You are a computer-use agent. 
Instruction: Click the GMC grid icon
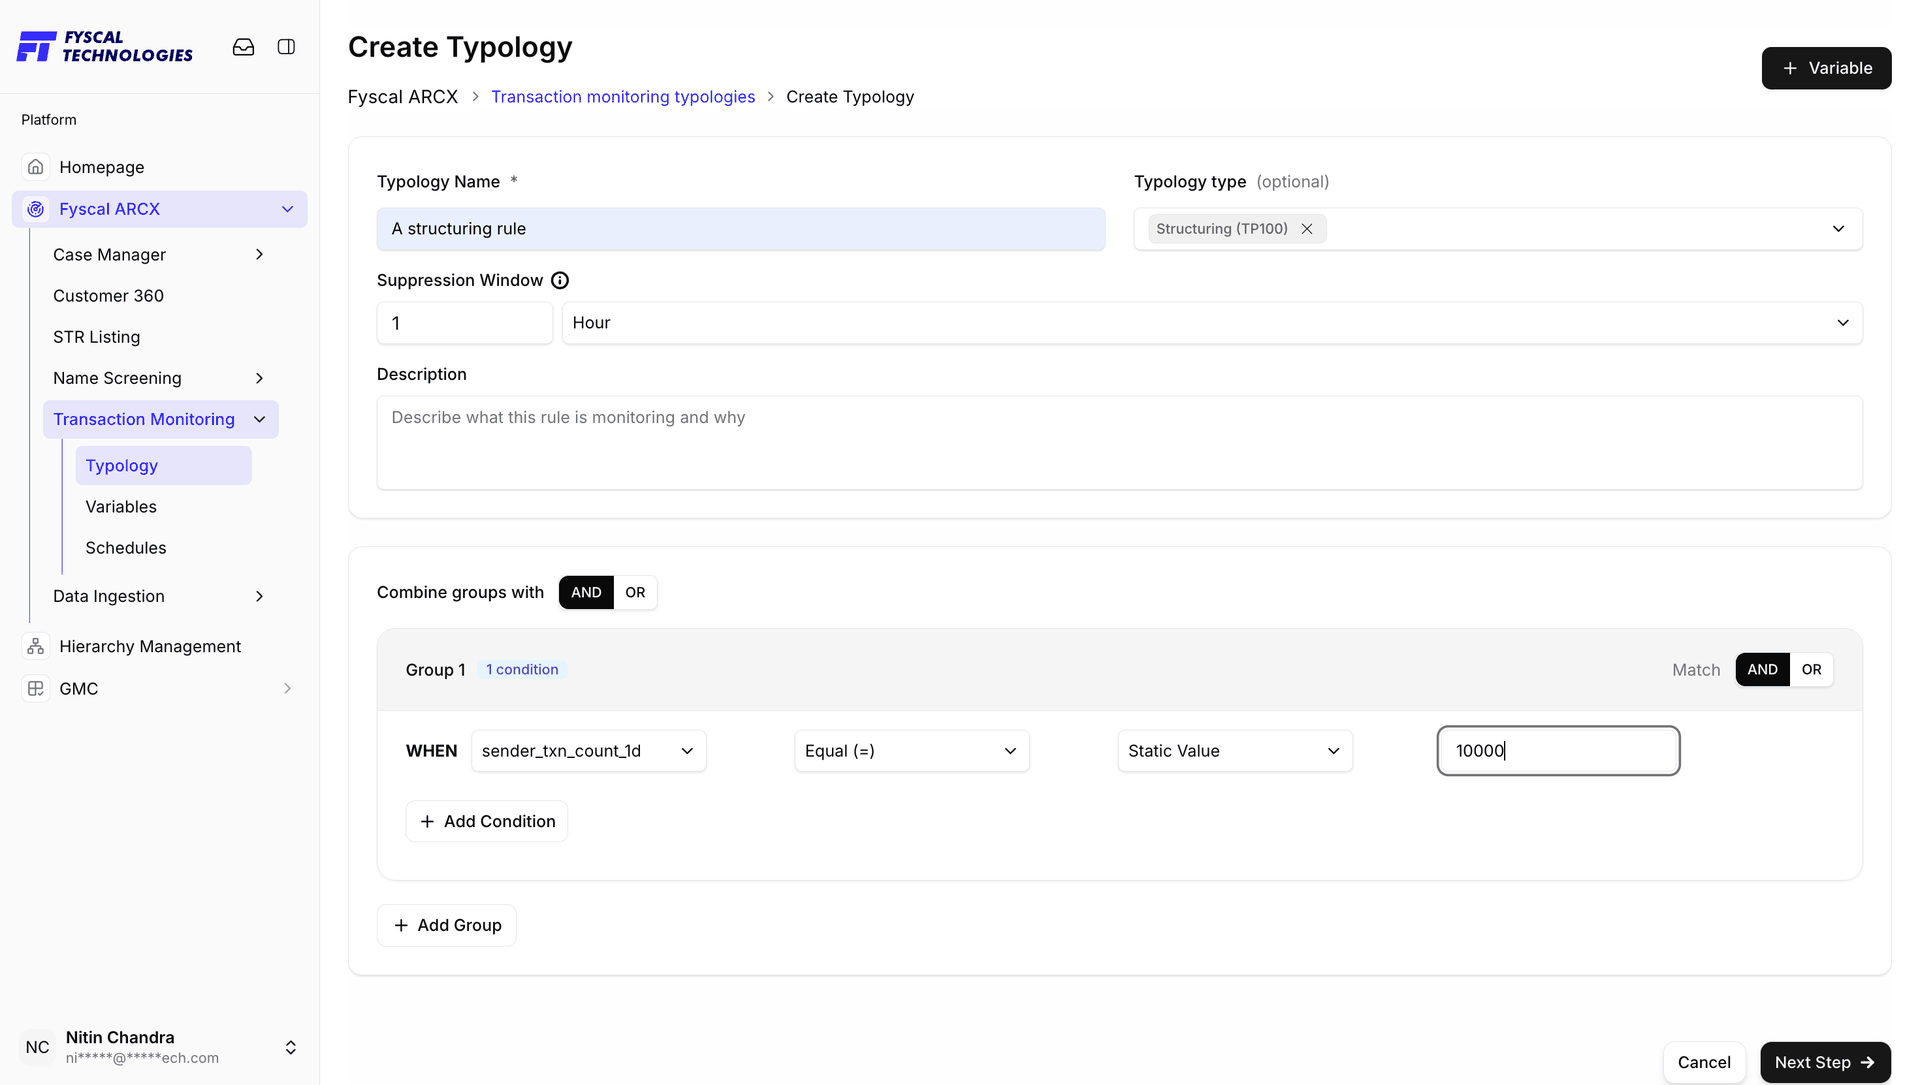pyautogui.click(x=36, y=688)
